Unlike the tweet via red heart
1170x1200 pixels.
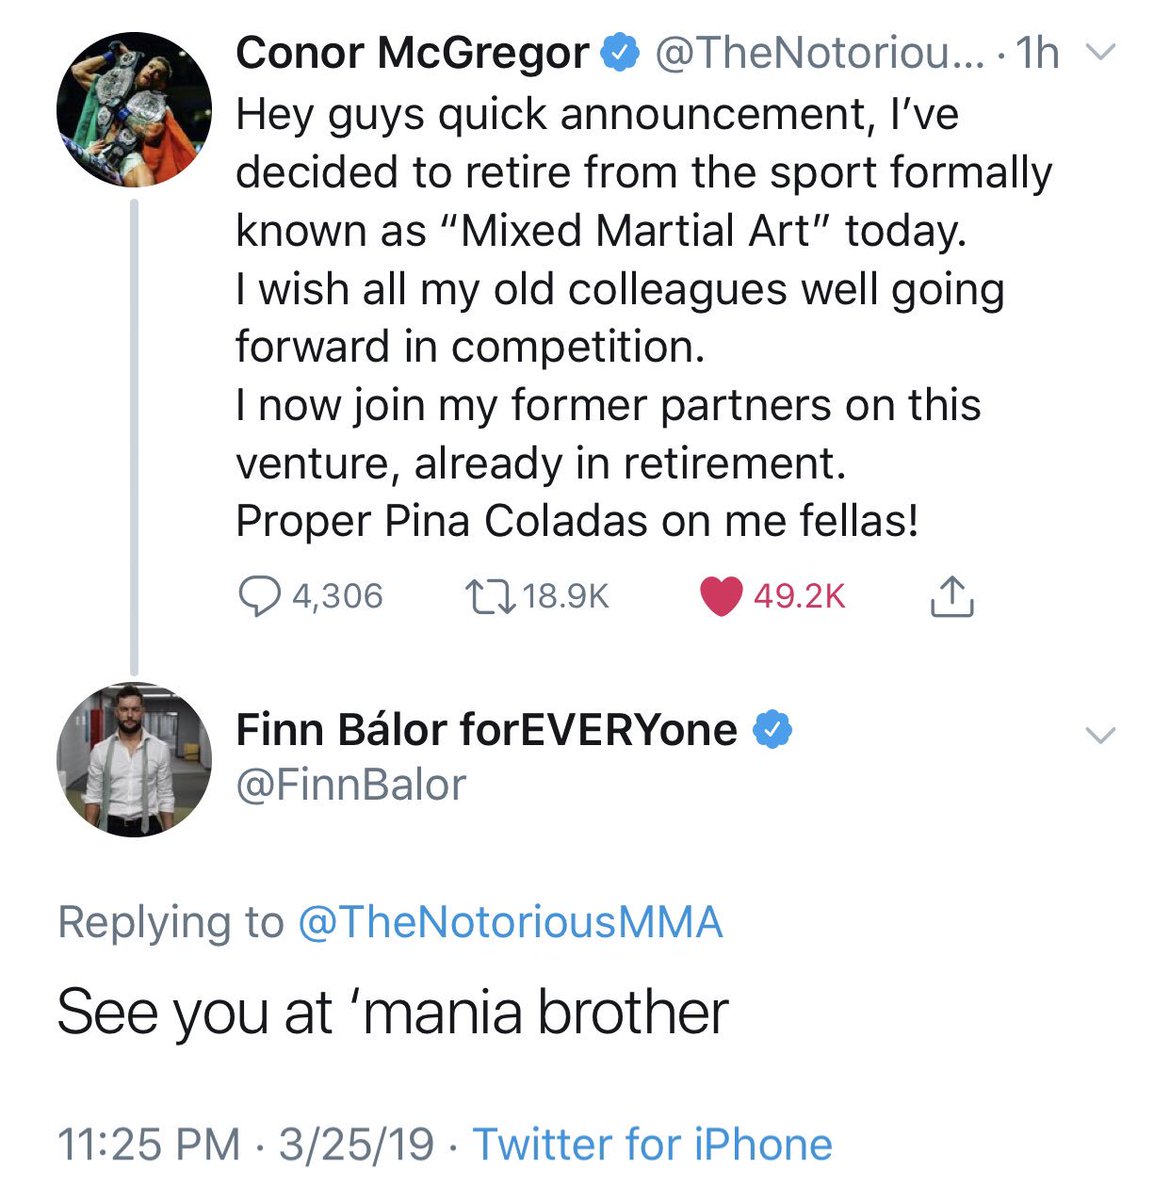[720, 597]
